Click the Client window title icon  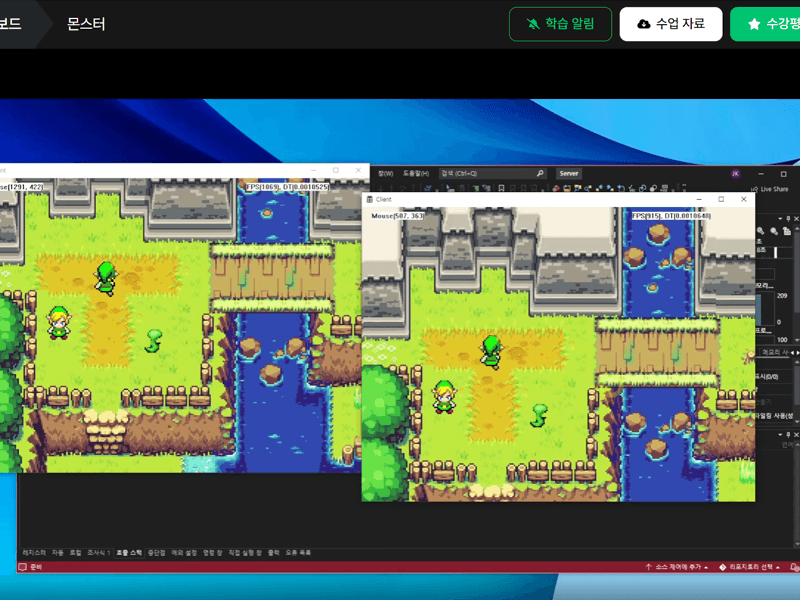point(369,199)
